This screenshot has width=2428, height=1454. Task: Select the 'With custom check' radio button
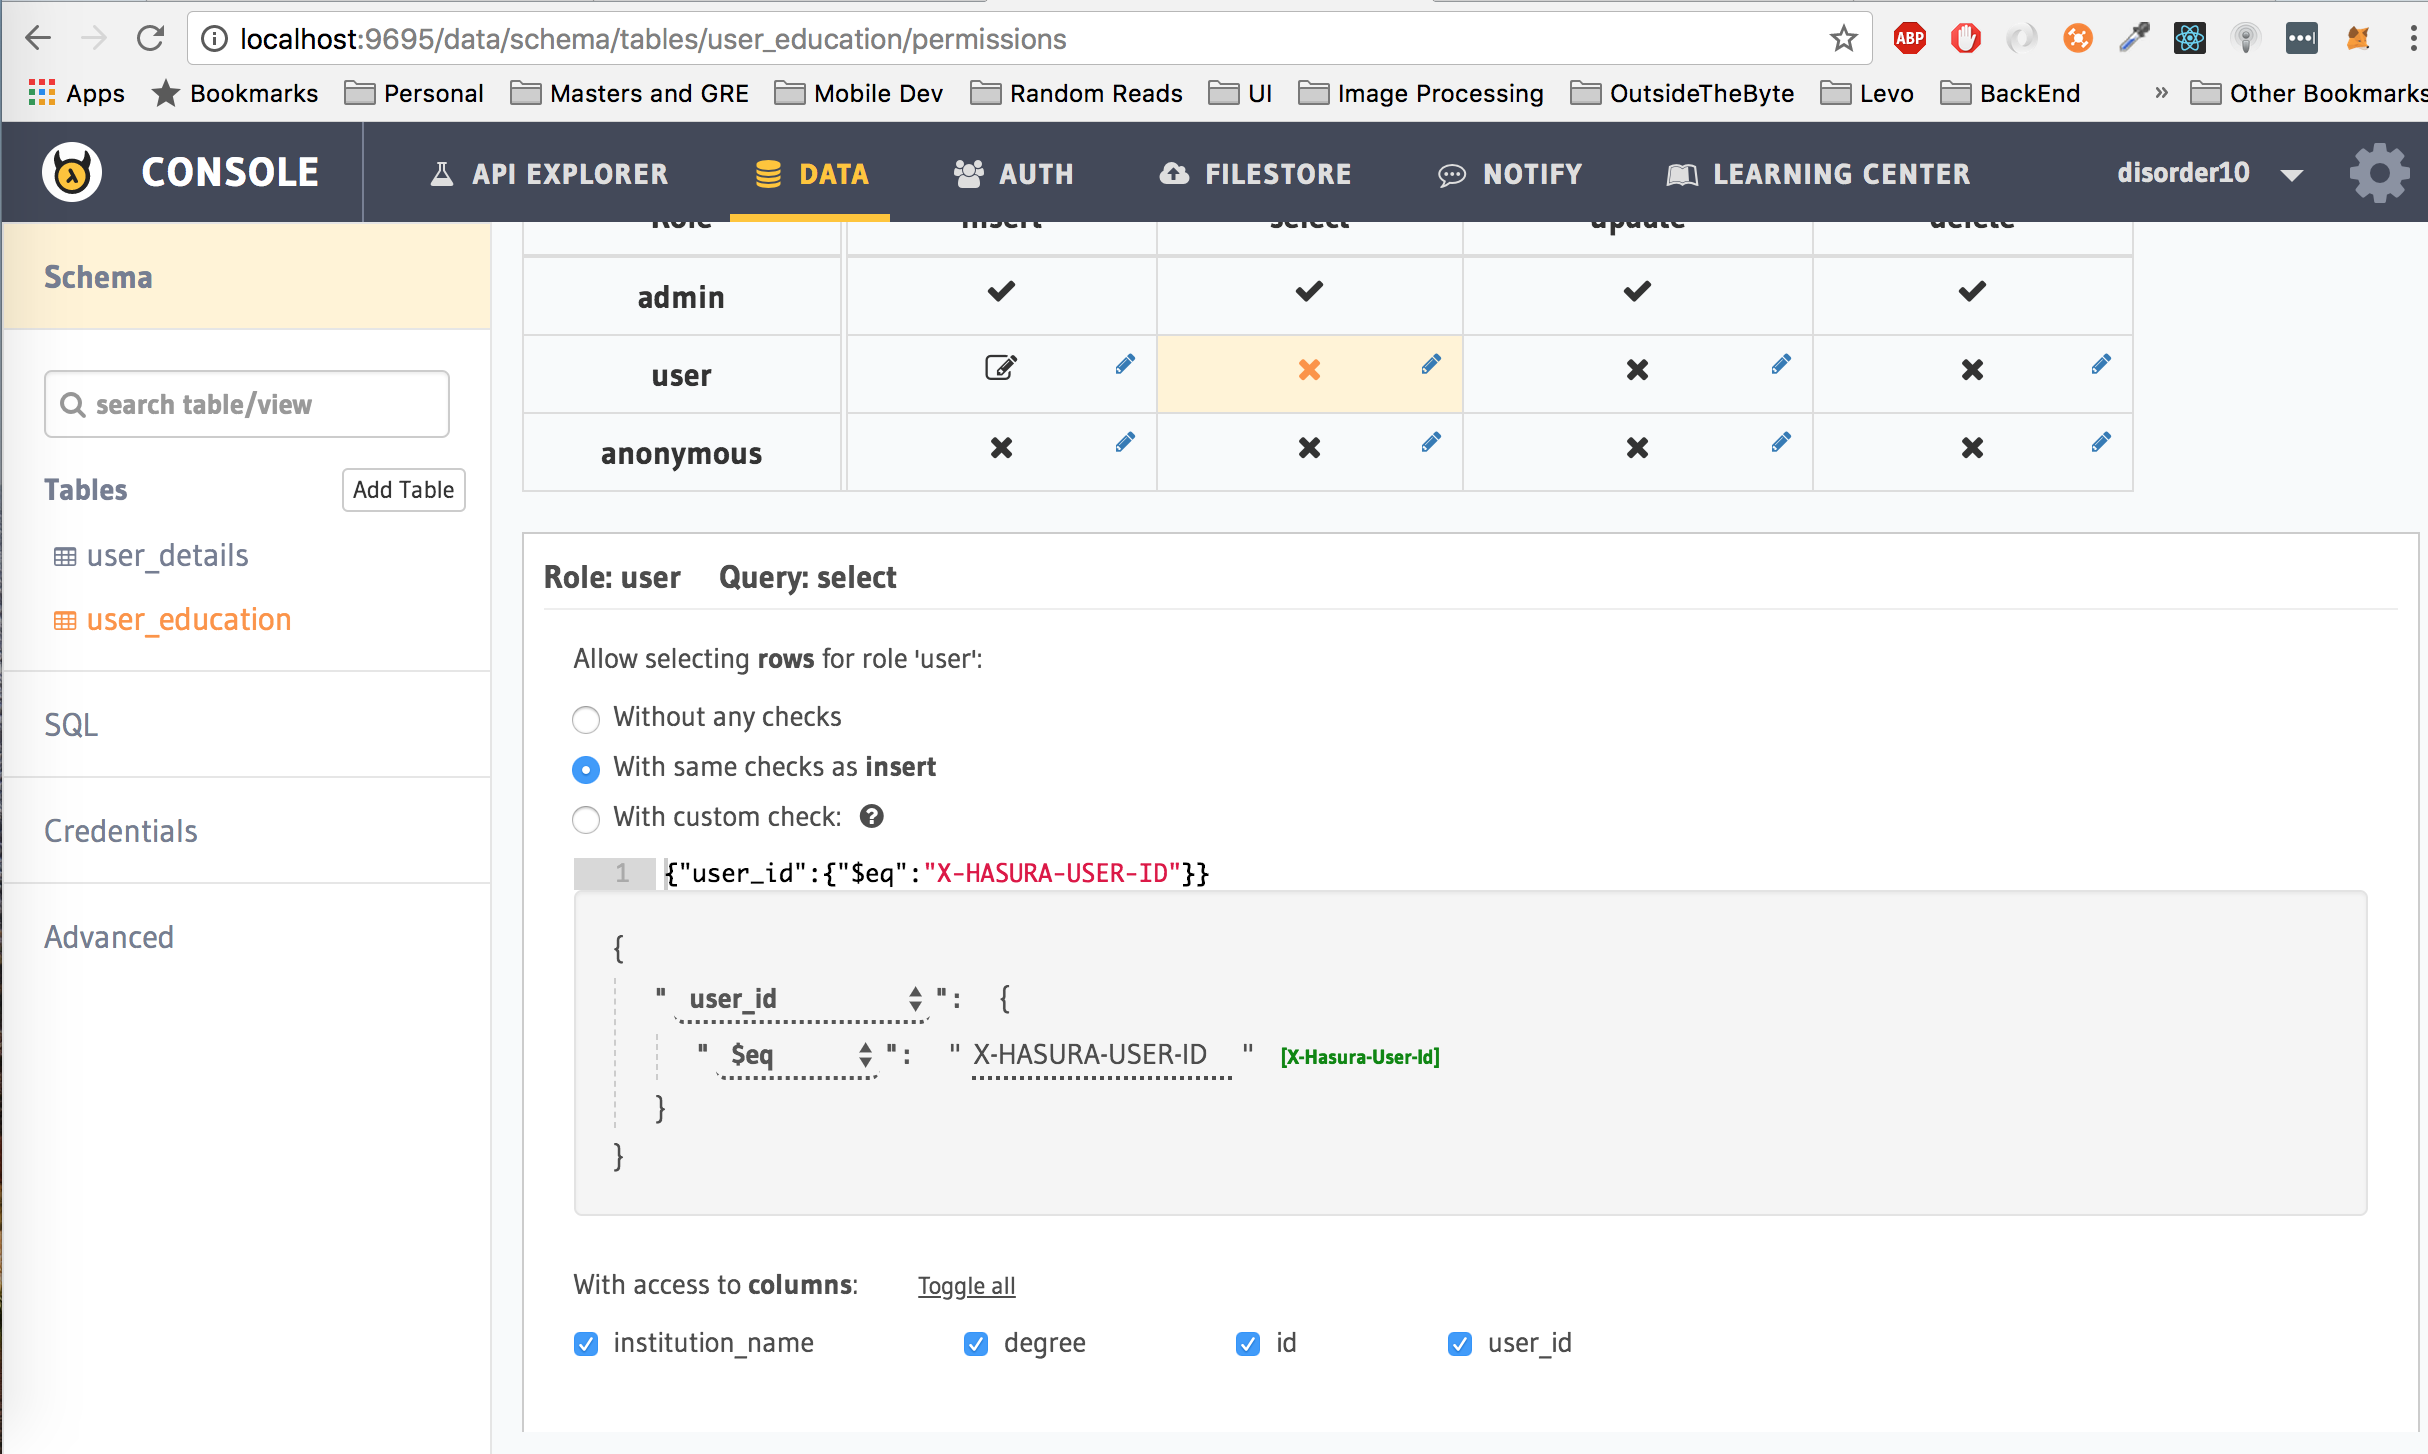pyautogui.click(x=587, y=815)
